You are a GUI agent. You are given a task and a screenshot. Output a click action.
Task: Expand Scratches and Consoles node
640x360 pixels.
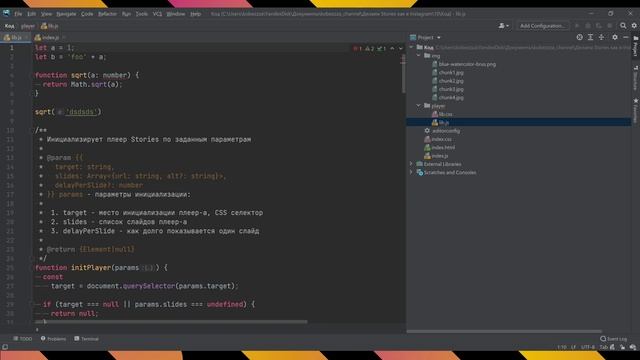411,172
